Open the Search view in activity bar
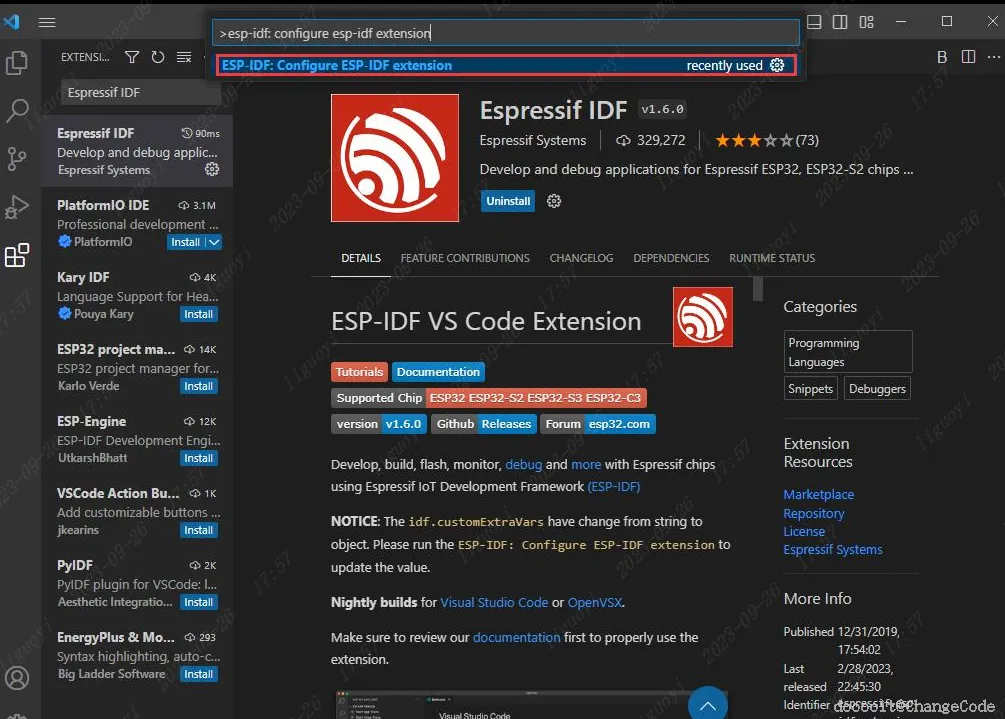 (17, 110)
